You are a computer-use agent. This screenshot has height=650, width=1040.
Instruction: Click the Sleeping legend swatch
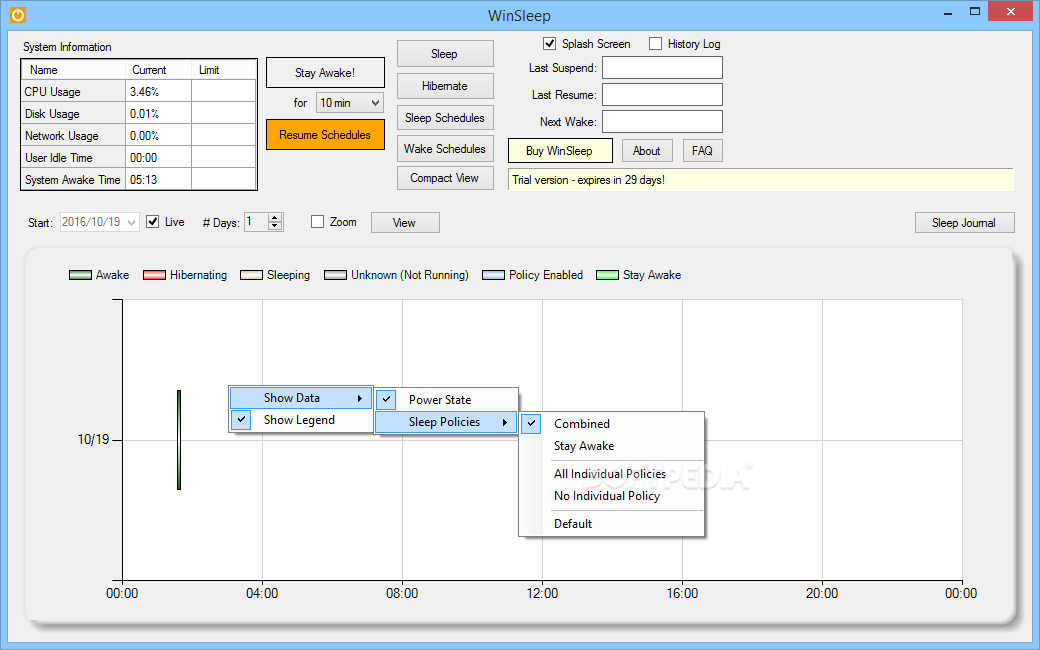[251, 275]
